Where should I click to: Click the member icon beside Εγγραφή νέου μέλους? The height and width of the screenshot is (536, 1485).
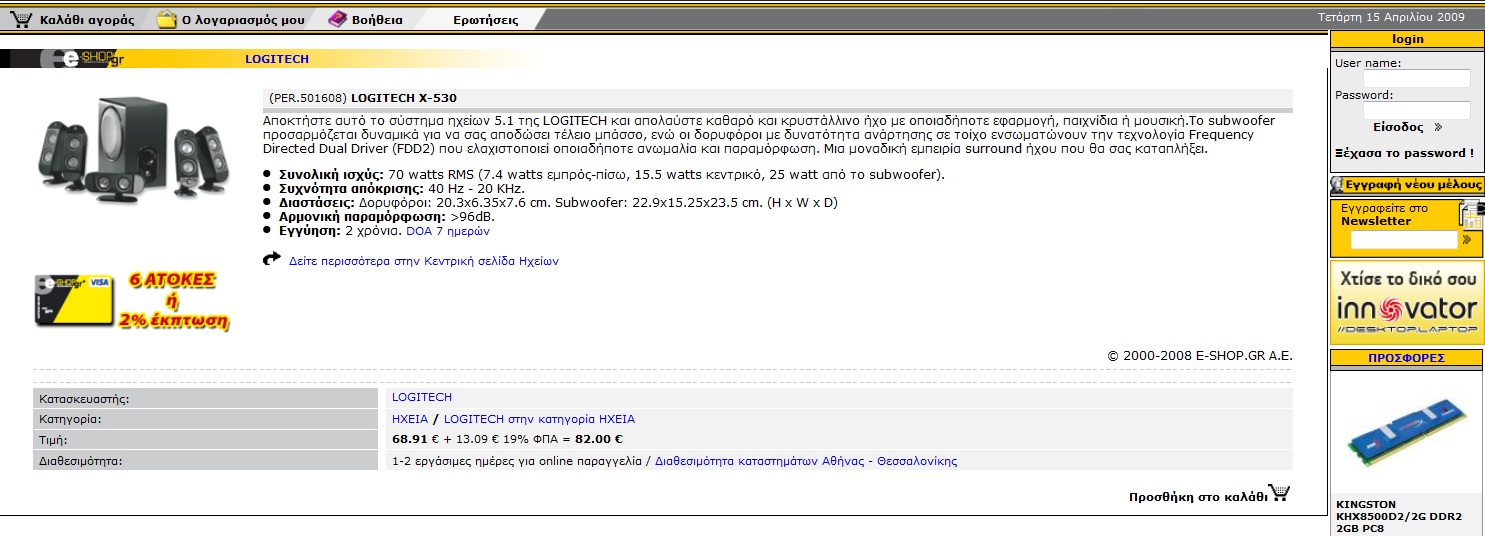(1337, 185)
